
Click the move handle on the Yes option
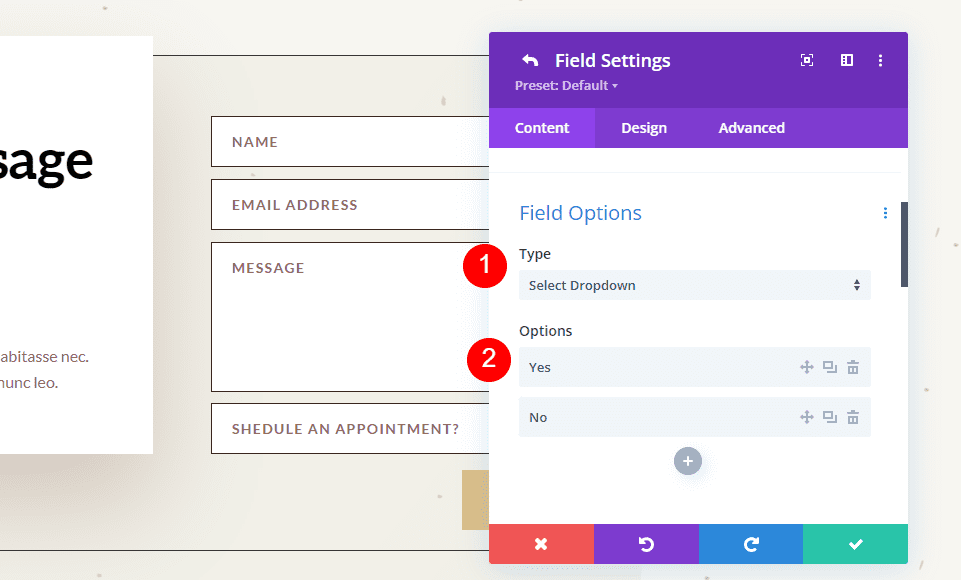(806, 367)
